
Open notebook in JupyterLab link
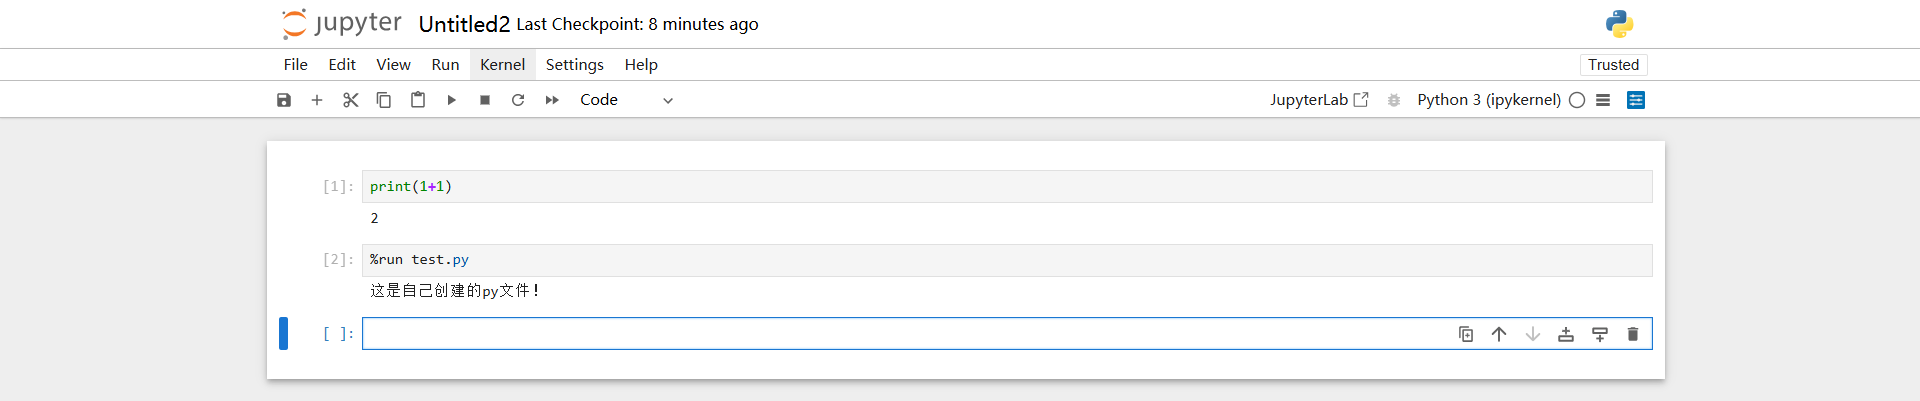pyautogui.click(x=1318, y=100)
